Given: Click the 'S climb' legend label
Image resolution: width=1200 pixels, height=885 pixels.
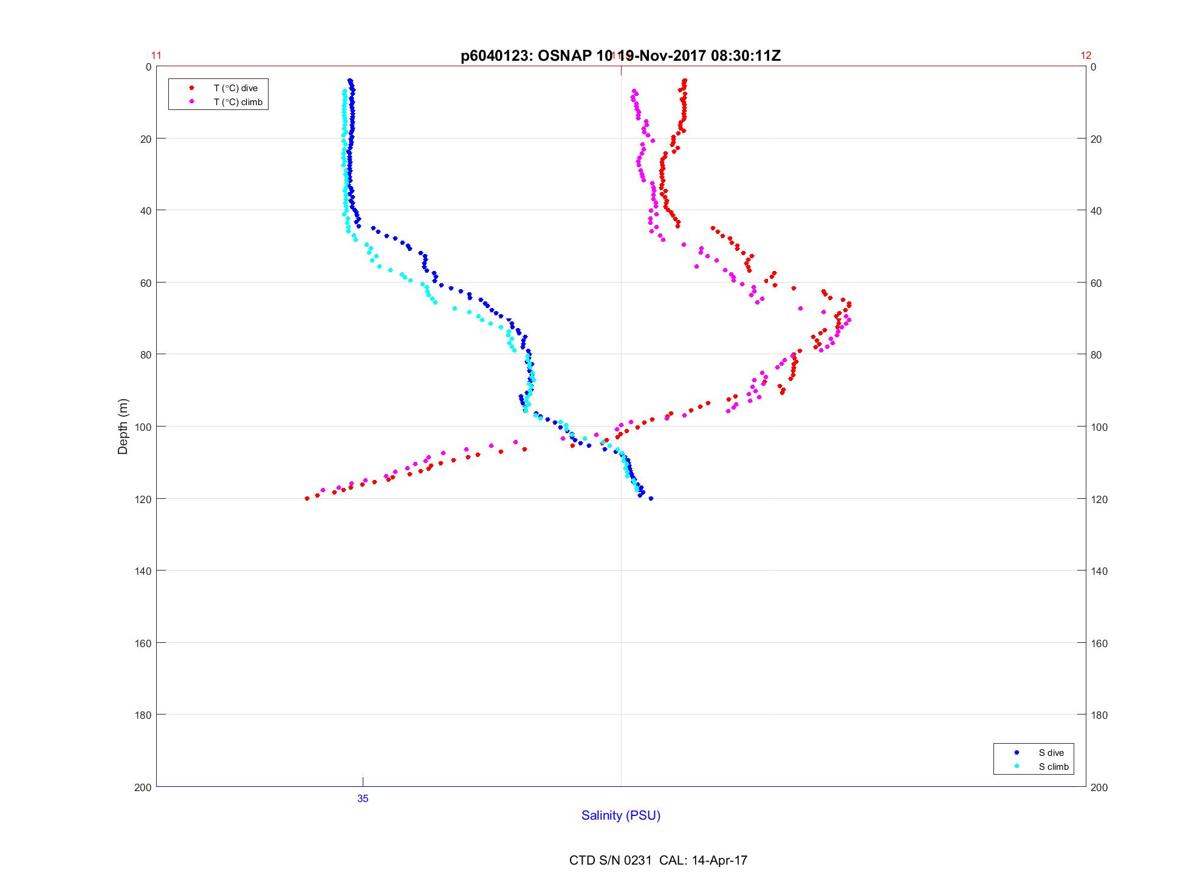Looking at the screenshot, I should tap(1053, 766).
